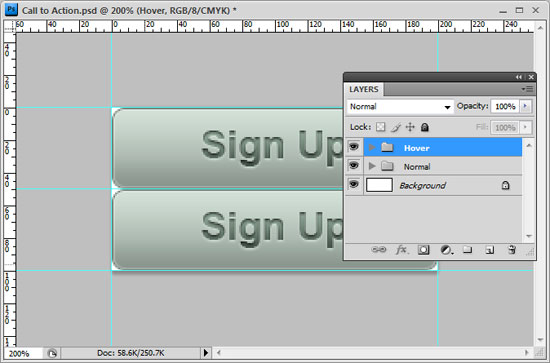Click the horizontal scrollbar left arrow
The image size is (550, 363).
pos(218,353)
